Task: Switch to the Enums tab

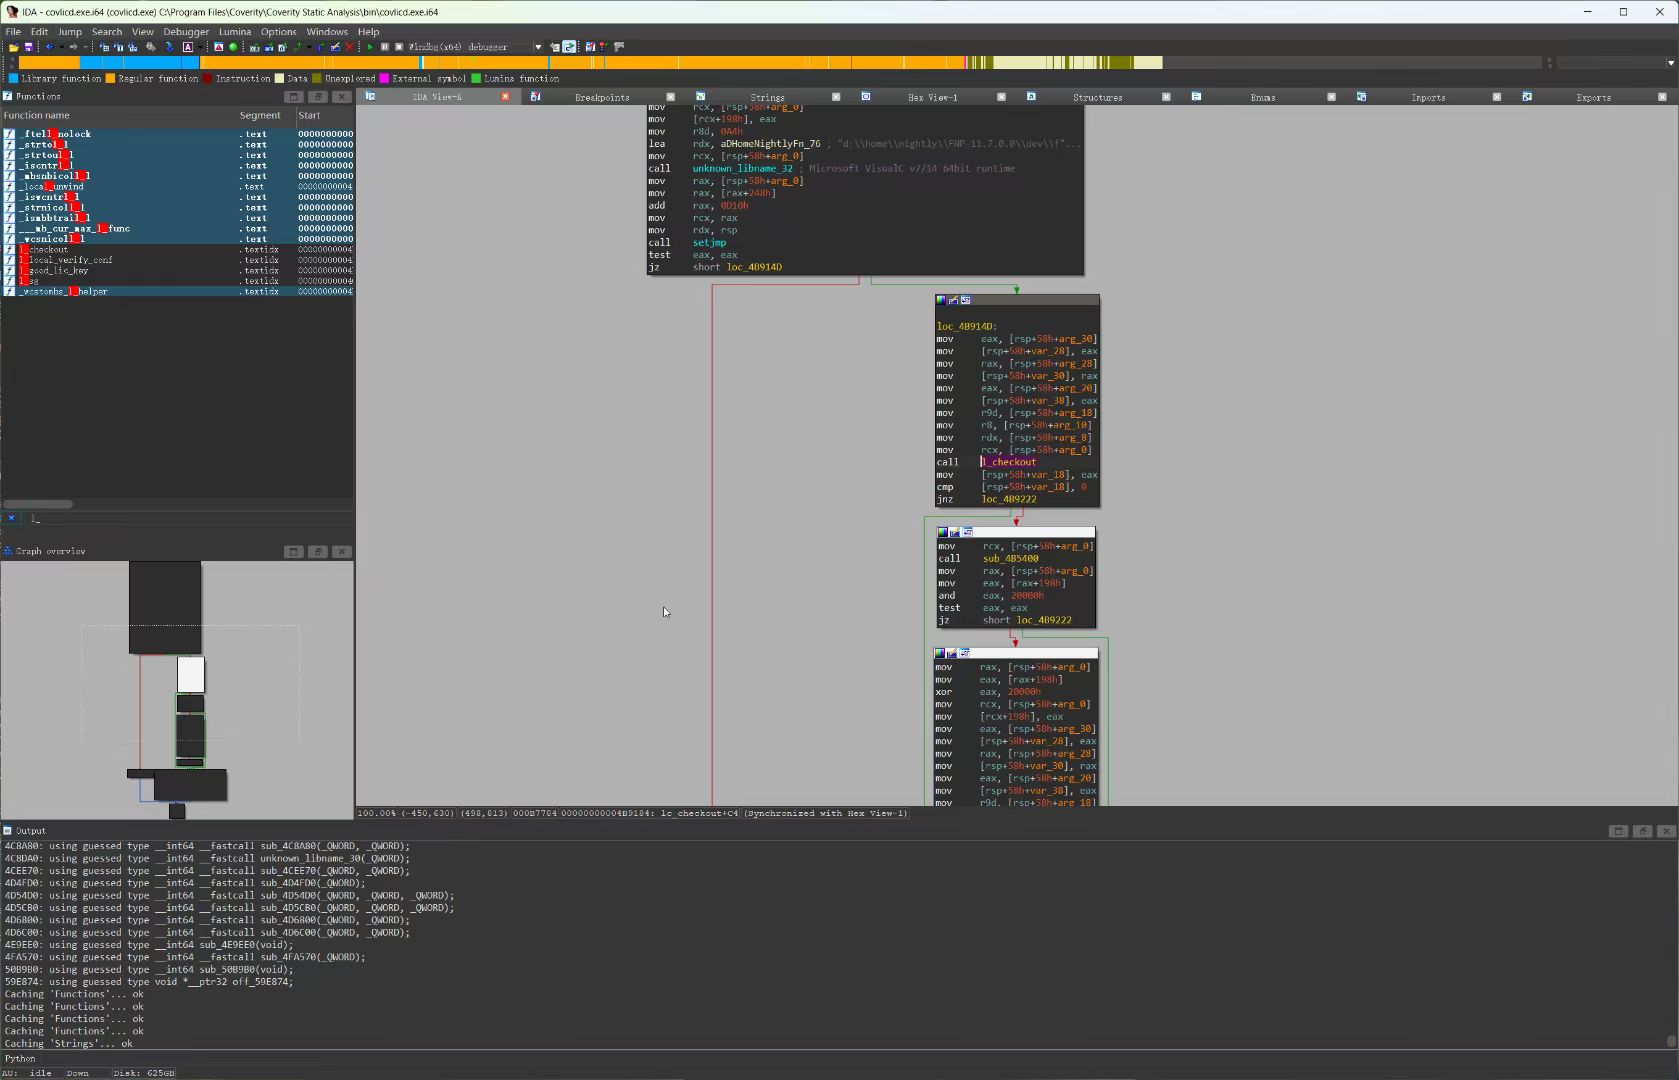Action: click(1263, 97)
